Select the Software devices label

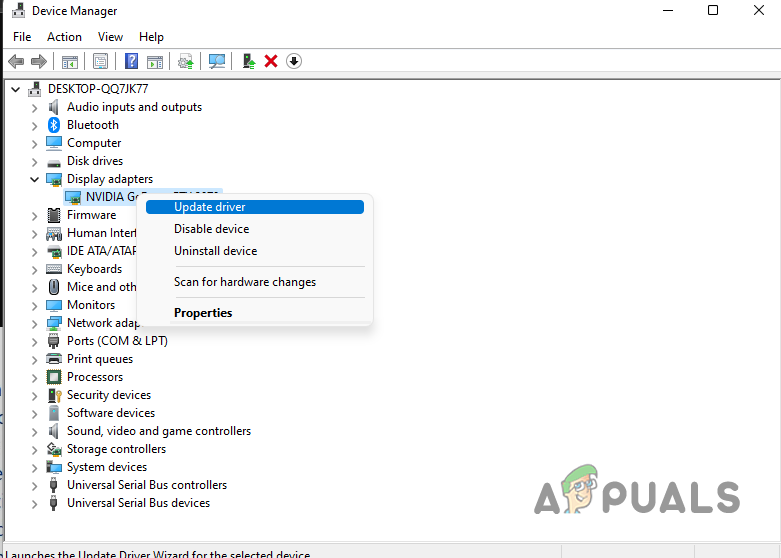point(111,413)
